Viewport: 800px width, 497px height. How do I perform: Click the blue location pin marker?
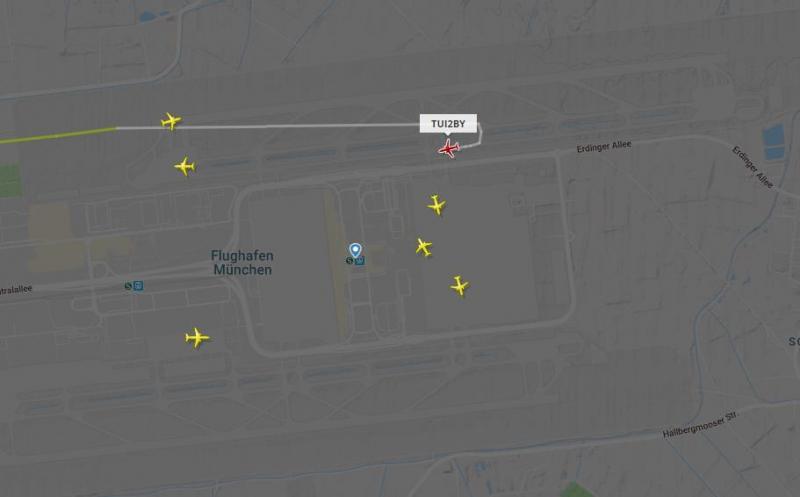(x=355, y=250)
